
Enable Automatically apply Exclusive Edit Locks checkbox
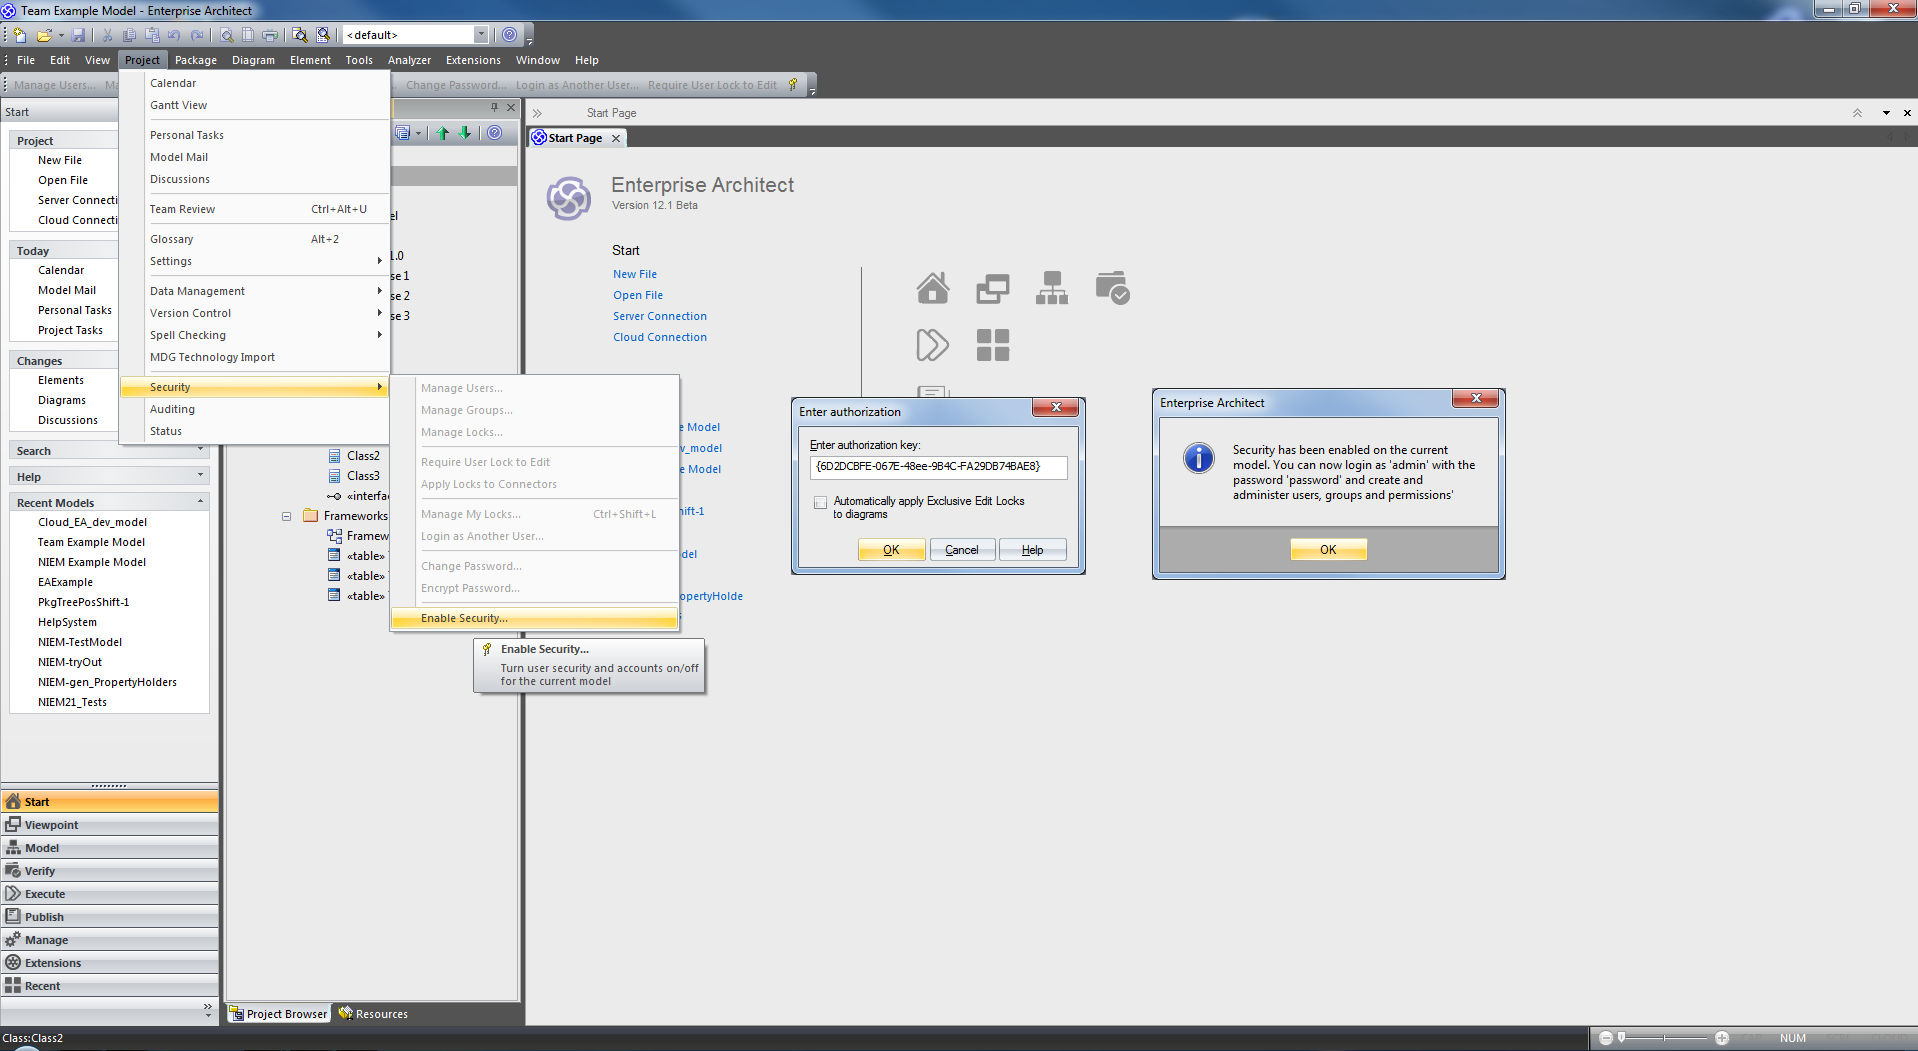[820, 502]
